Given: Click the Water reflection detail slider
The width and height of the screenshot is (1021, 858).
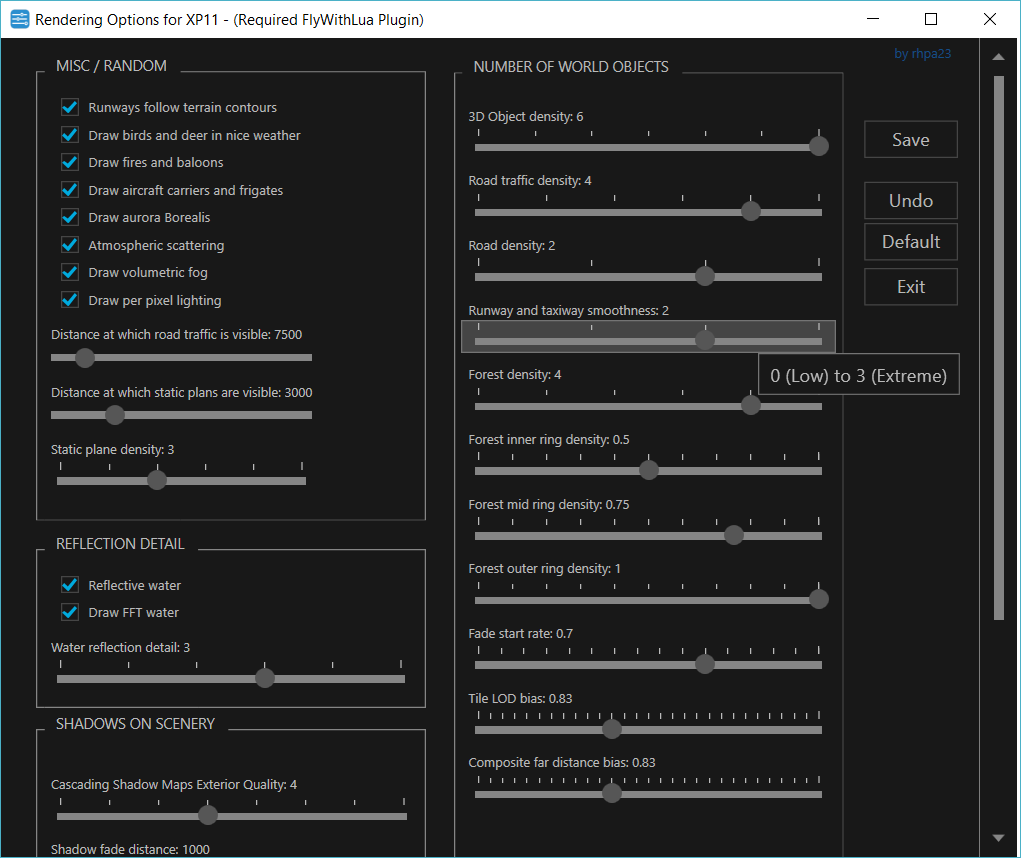Looking at the screenshot, I should (x=231, y=673).
